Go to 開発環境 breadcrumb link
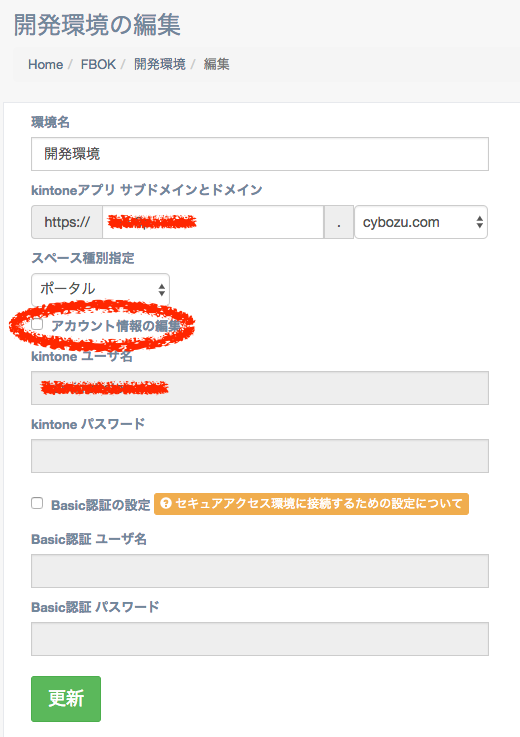 (x=160, y=64)
